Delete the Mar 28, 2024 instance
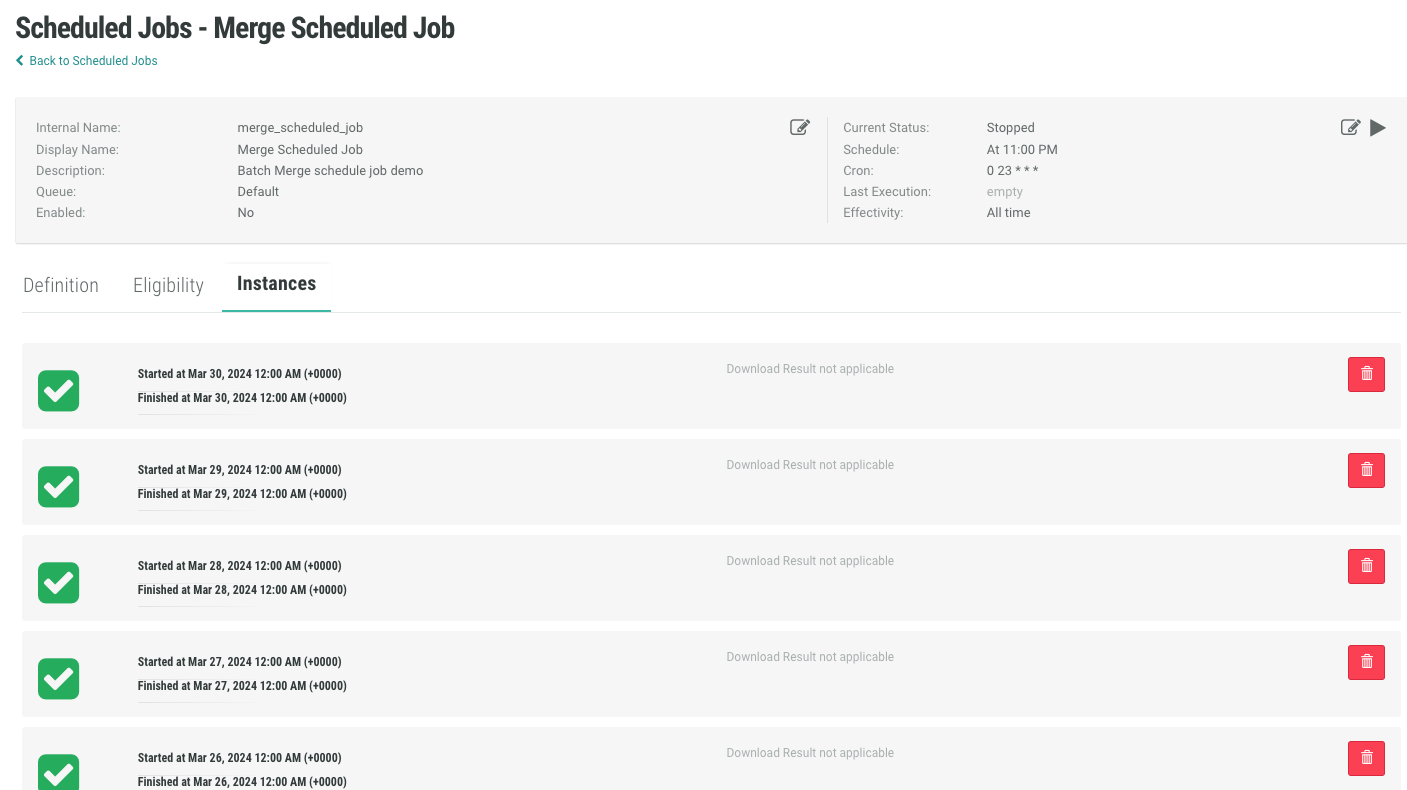This screenshot has width=1407, height=790. coord(1366,566)
